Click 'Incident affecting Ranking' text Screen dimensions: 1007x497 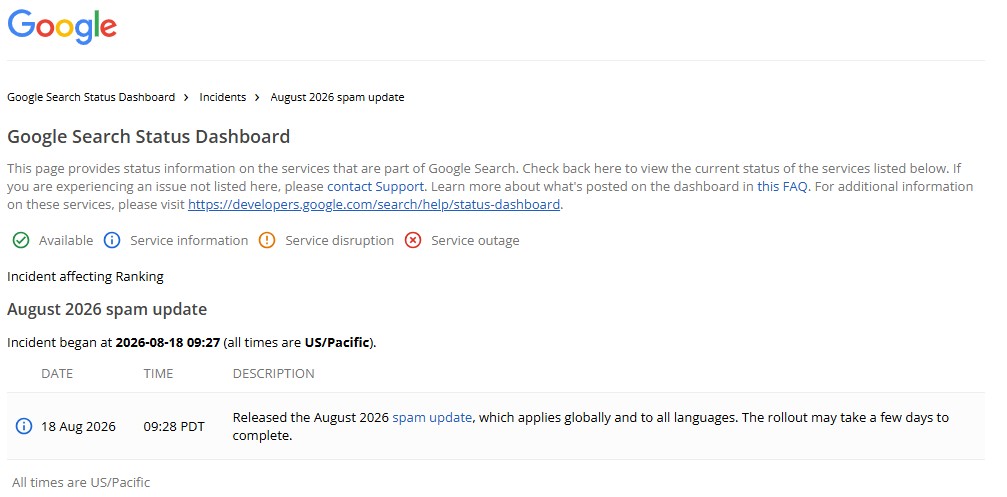coord(85,277)
